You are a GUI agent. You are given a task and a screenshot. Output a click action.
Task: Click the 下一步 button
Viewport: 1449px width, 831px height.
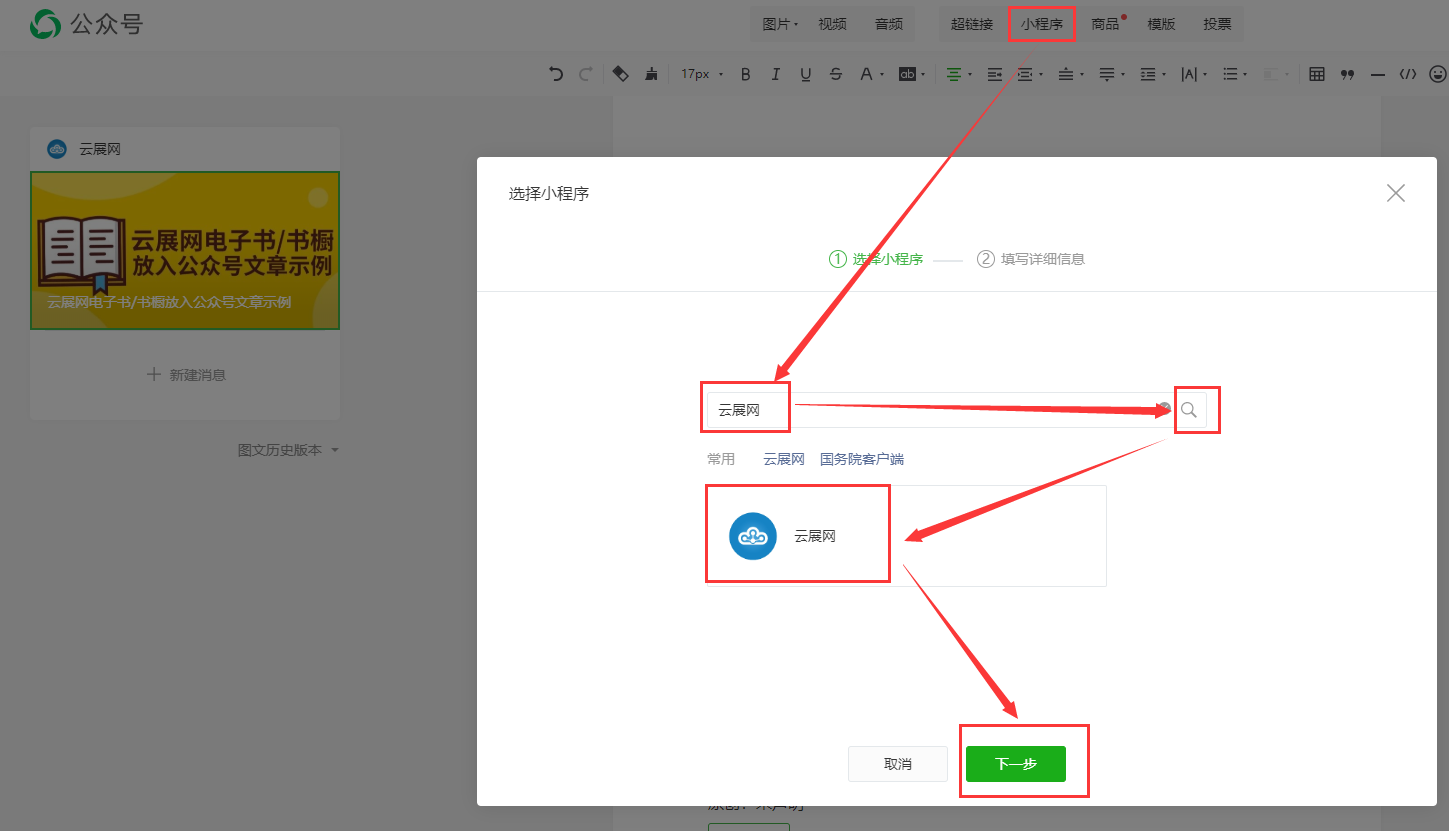pyautogui.click(x=1016, y=764)
